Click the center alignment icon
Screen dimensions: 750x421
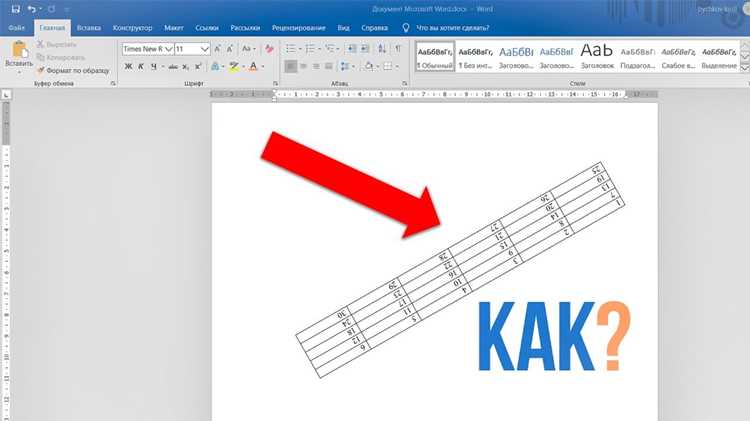tap(303, 66)
